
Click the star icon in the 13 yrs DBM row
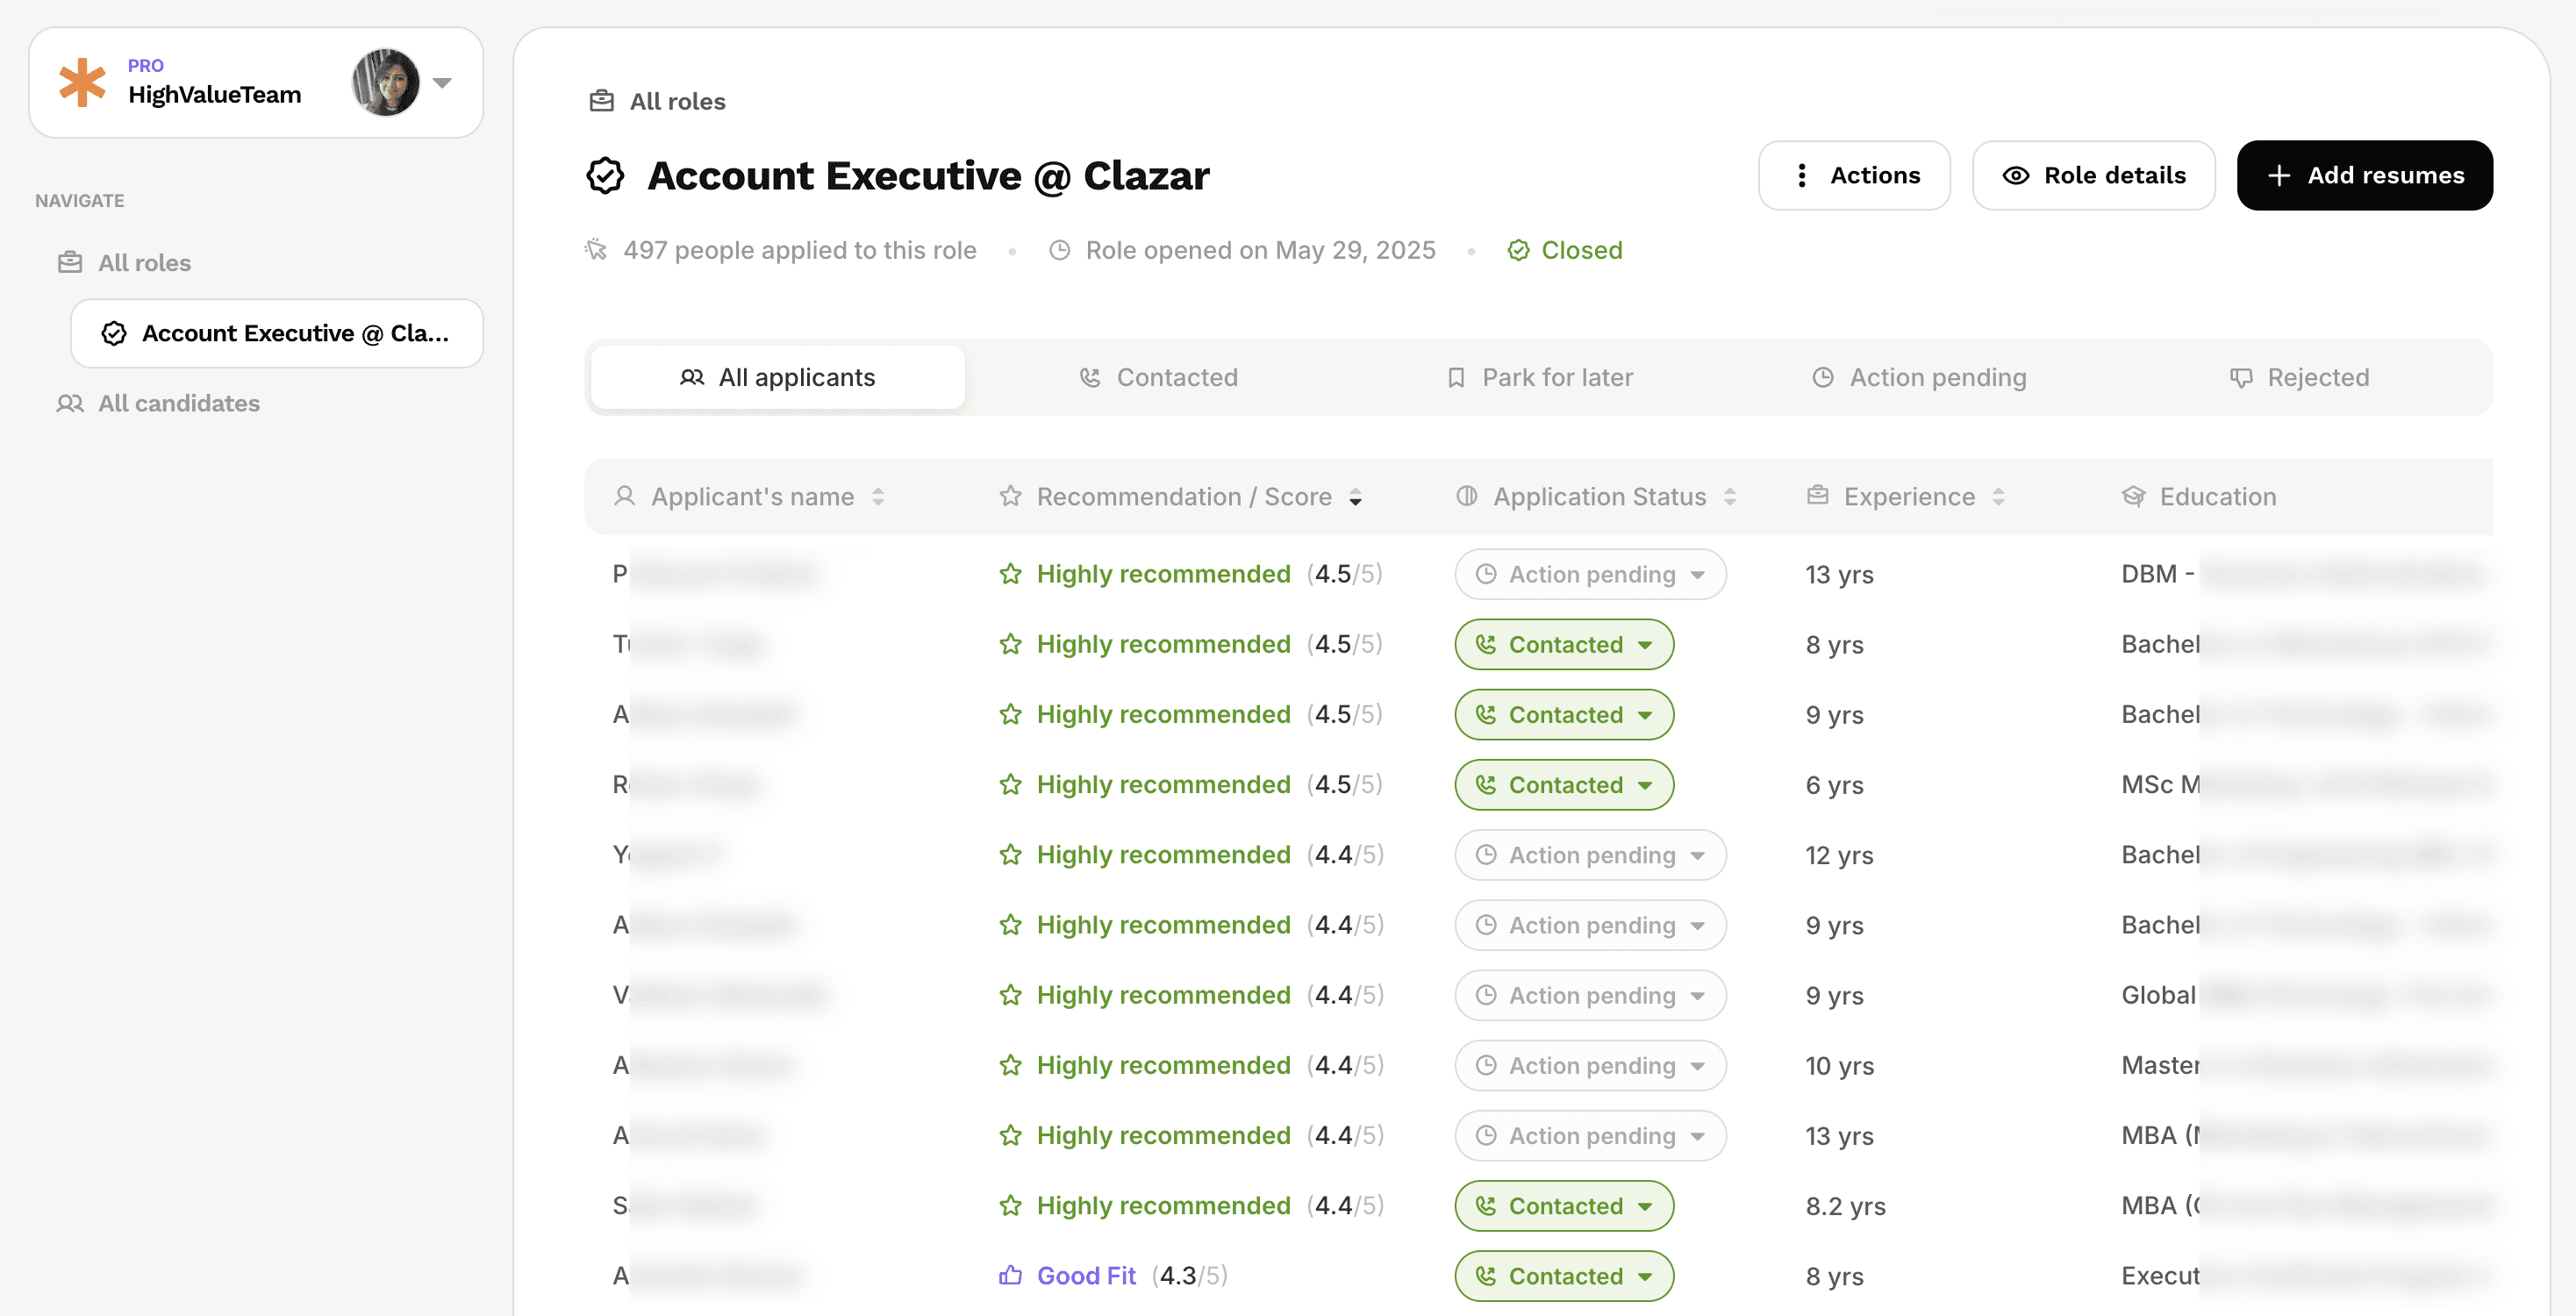[1011, 574]
